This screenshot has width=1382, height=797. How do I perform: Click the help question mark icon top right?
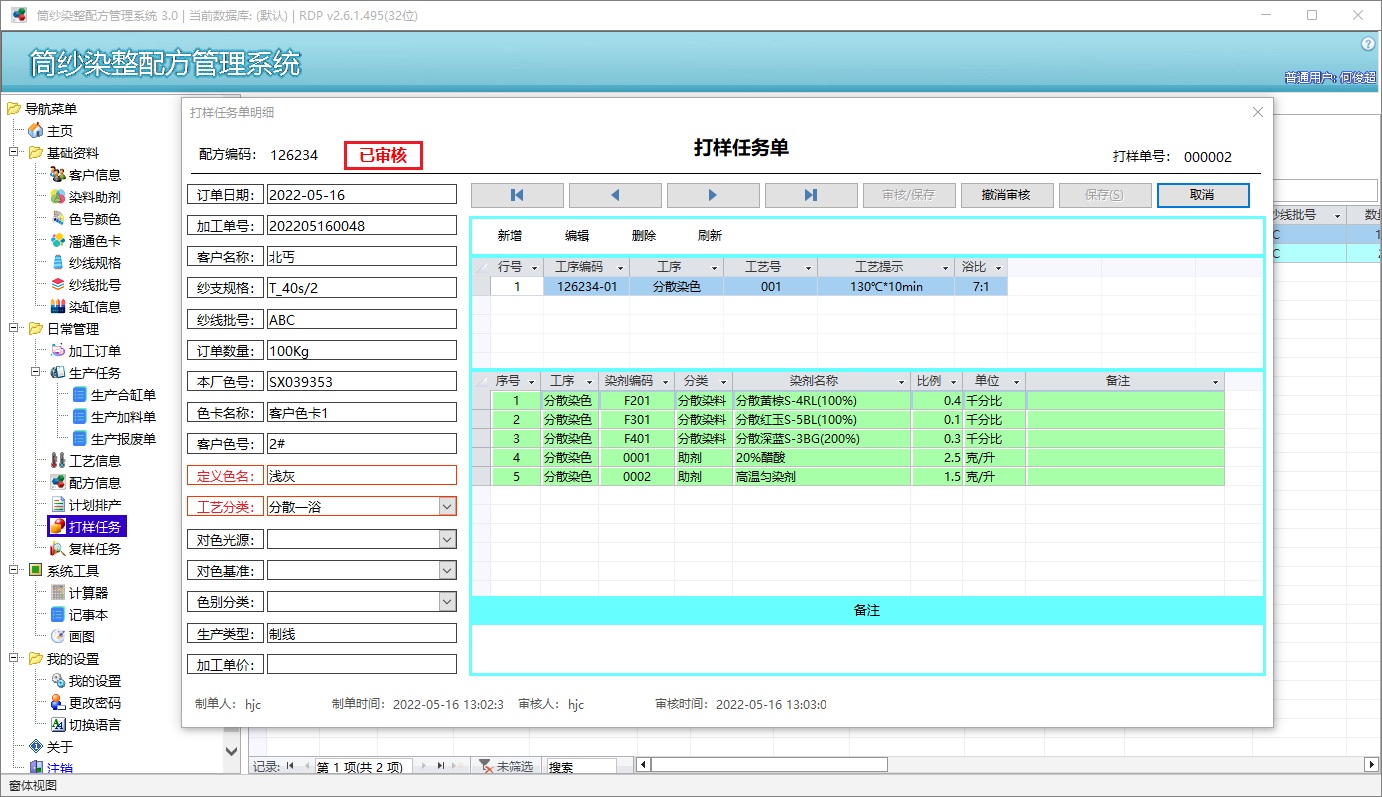[x=1369, y=44]
